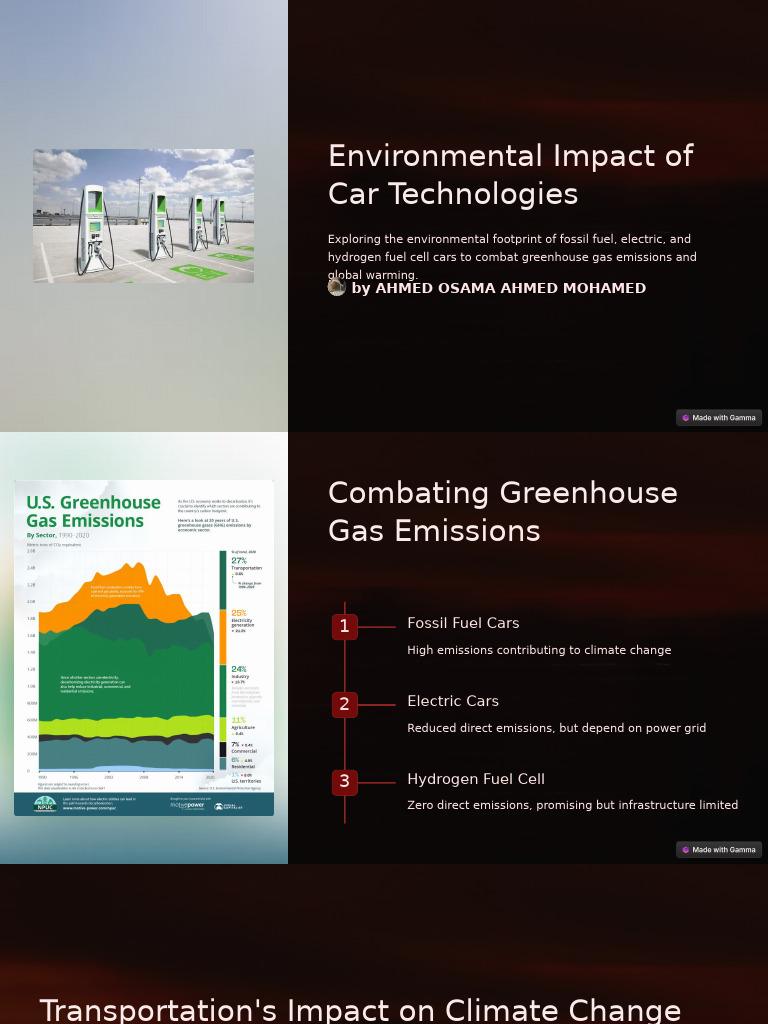Viewport: 768px width, 1024px height.
Task: Click the author avatar beside AHMED OSAMA
Action: 336,287
